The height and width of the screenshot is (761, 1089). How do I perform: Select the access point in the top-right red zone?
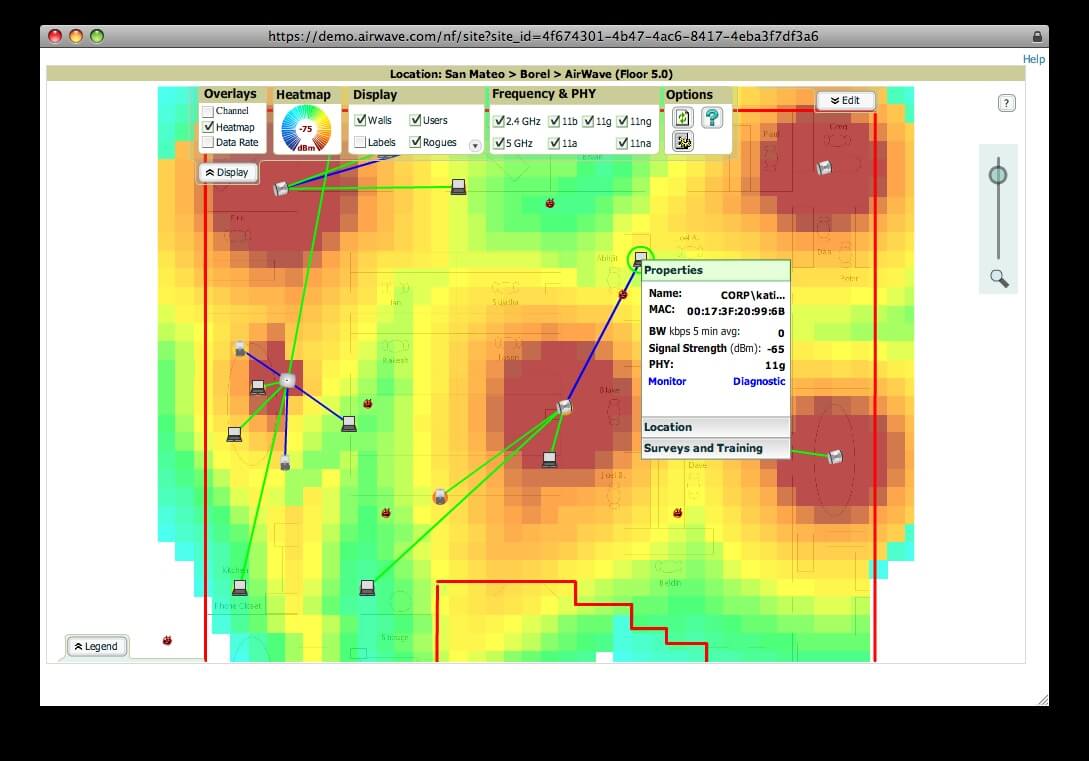click(824, 167)
